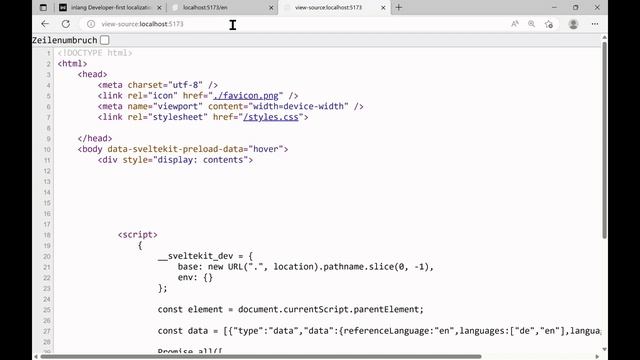Click the "display: contents" value text

[x=200, y=160]
